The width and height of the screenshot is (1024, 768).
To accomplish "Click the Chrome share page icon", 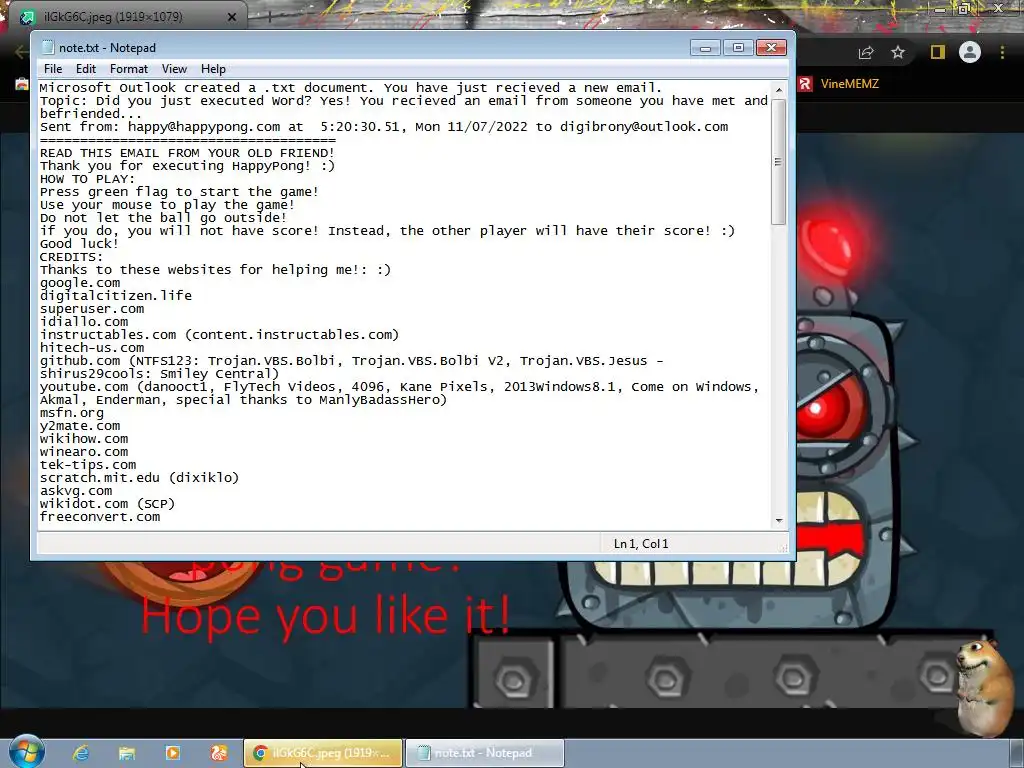I will 866,52.
